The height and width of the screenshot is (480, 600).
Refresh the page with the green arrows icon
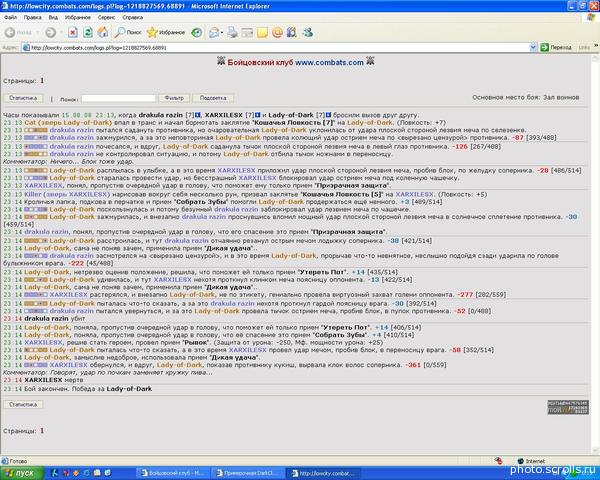[x=88, y=33]
